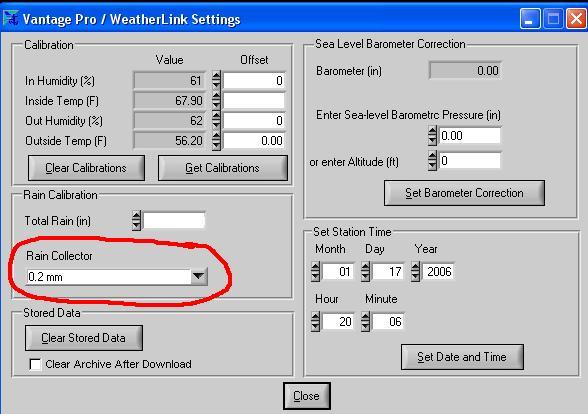Image resolution: width=588 pixels, height=414 pixels.
Task: Click the Clear Stored Data button
Action: click(84, 338)
